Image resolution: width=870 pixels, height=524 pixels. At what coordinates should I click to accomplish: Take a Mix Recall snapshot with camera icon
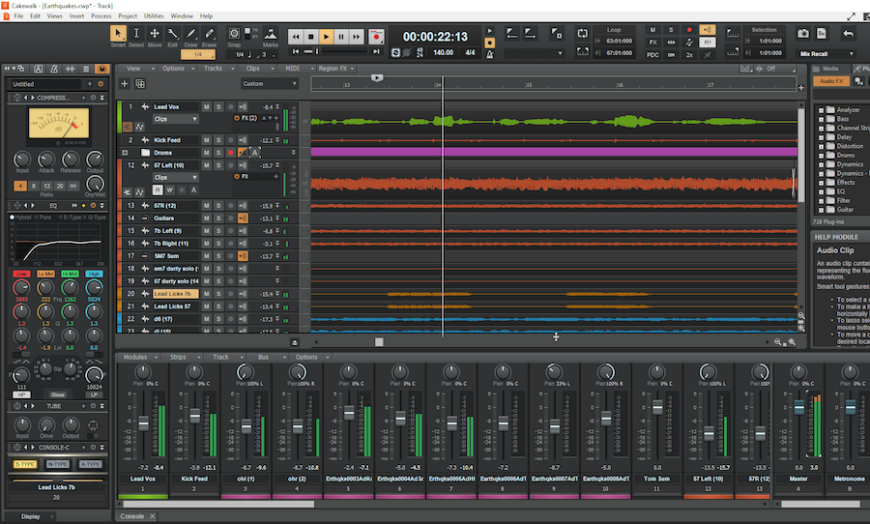[x=803, y=34]
